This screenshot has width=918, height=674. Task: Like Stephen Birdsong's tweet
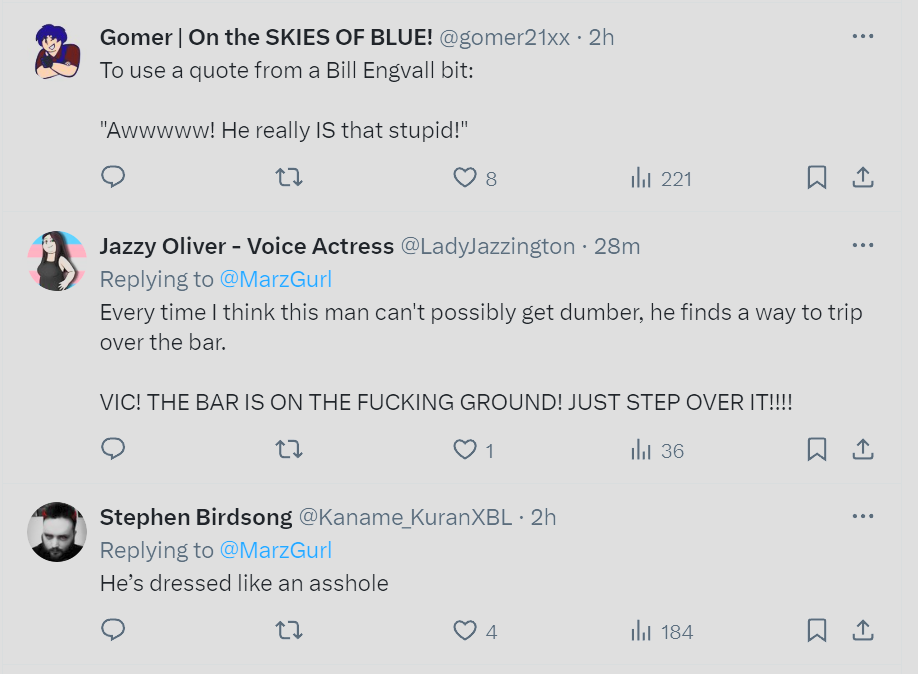[464, 631]
